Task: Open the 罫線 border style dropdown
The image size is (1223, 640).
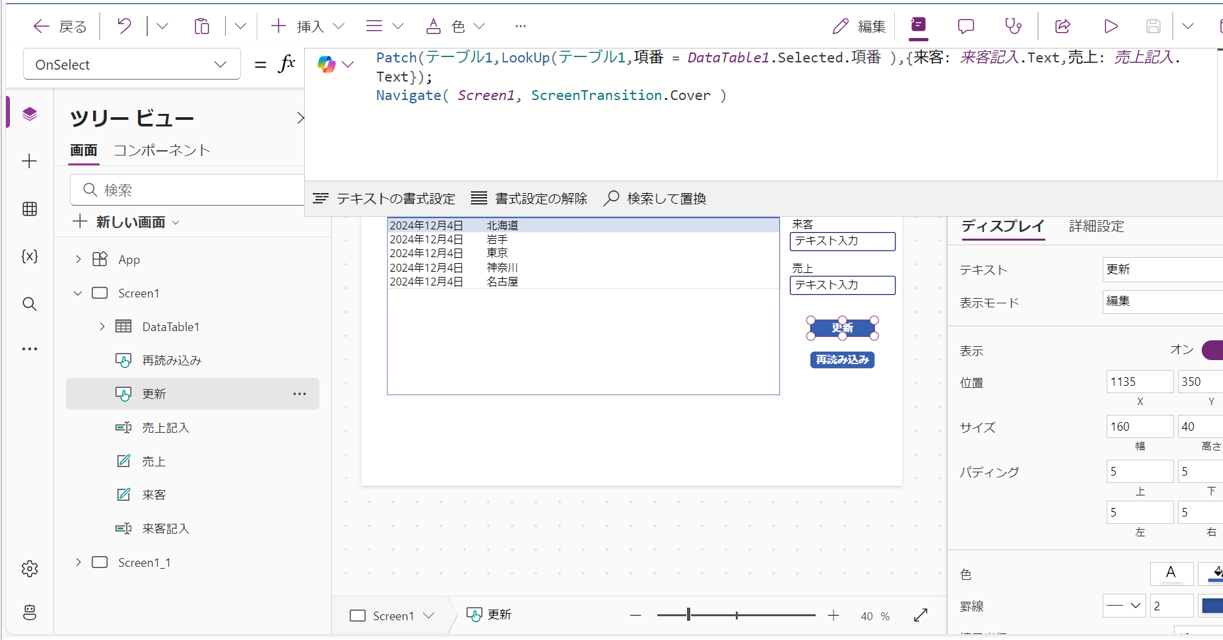Action: pyautogui.click(x=1124, y=606)
